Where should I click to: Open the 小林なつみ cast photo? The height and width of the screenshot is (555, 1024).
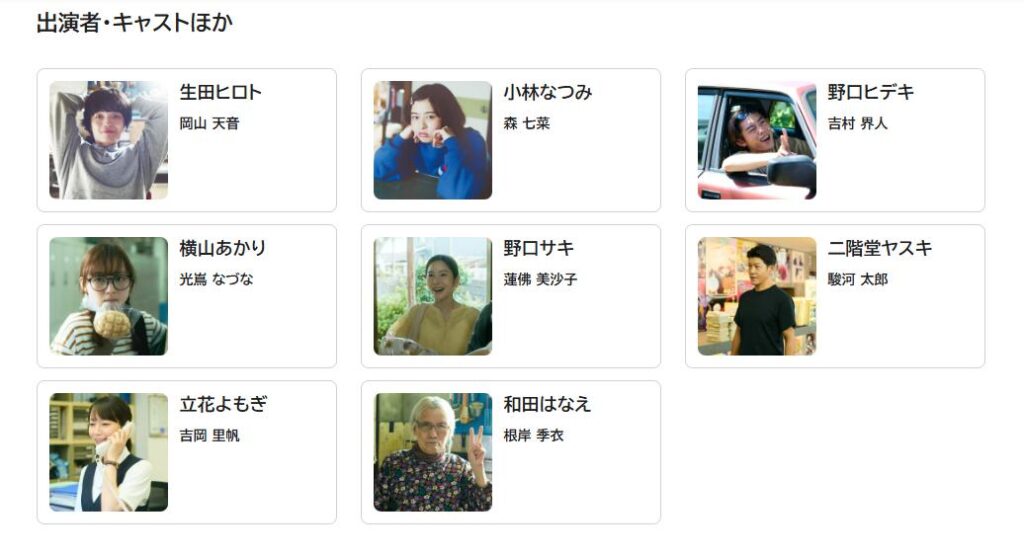pyautogui.click(x=432, y=140)
